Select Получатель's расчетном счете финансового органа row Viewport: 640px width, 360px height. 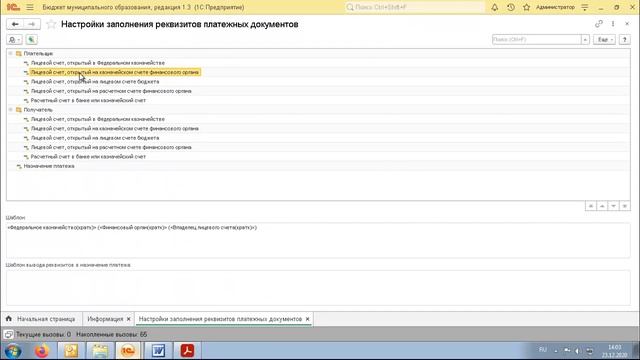tap(318, 147)
